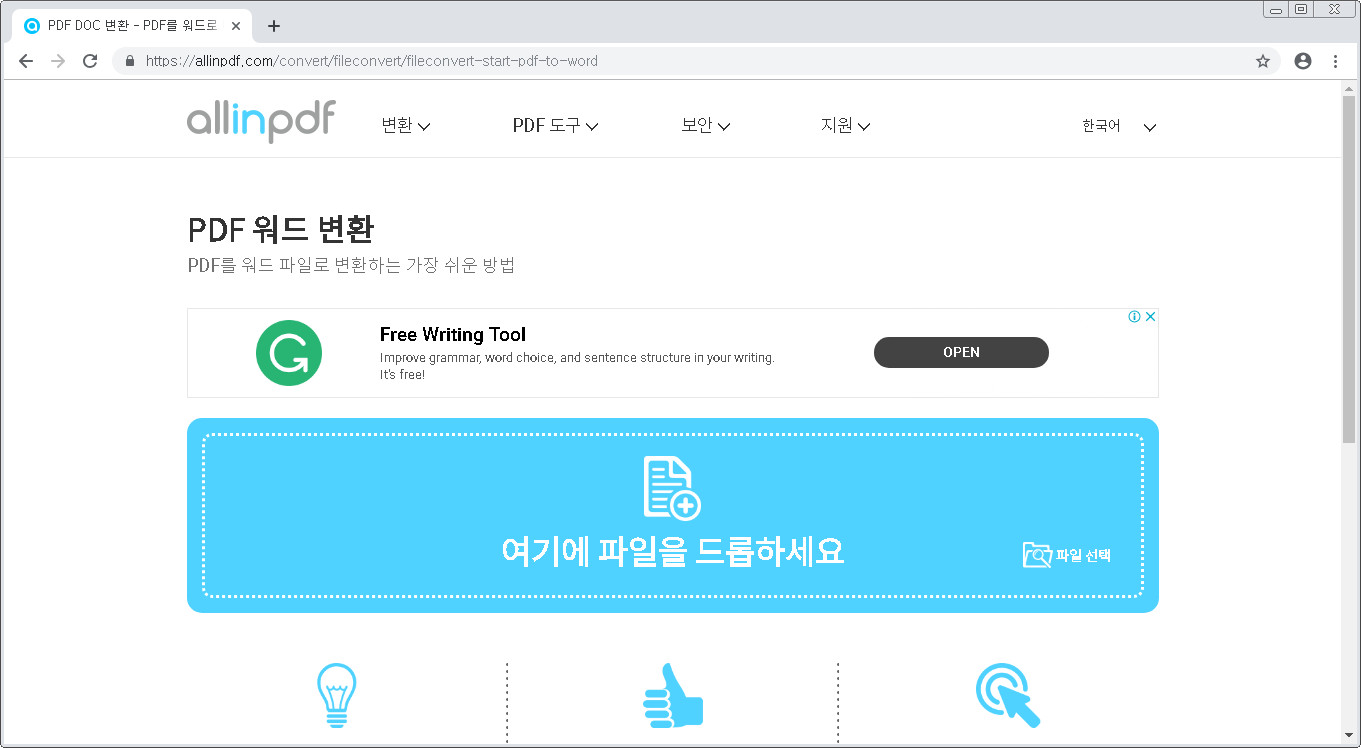Expand the PDF 도구 menu
Viewport: 1361px width, 748px height.
[555, 126]
